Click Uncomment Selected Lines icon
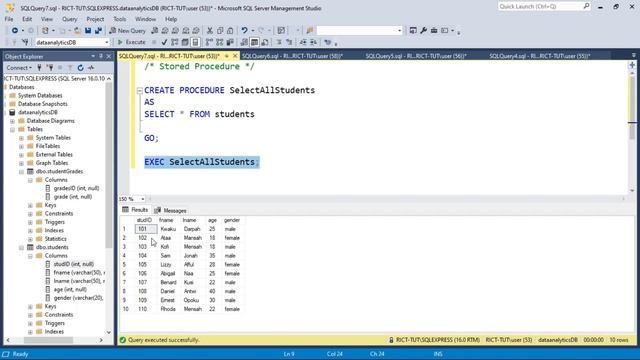The width and height of the screenshot is (640, 360). point(289,42)
